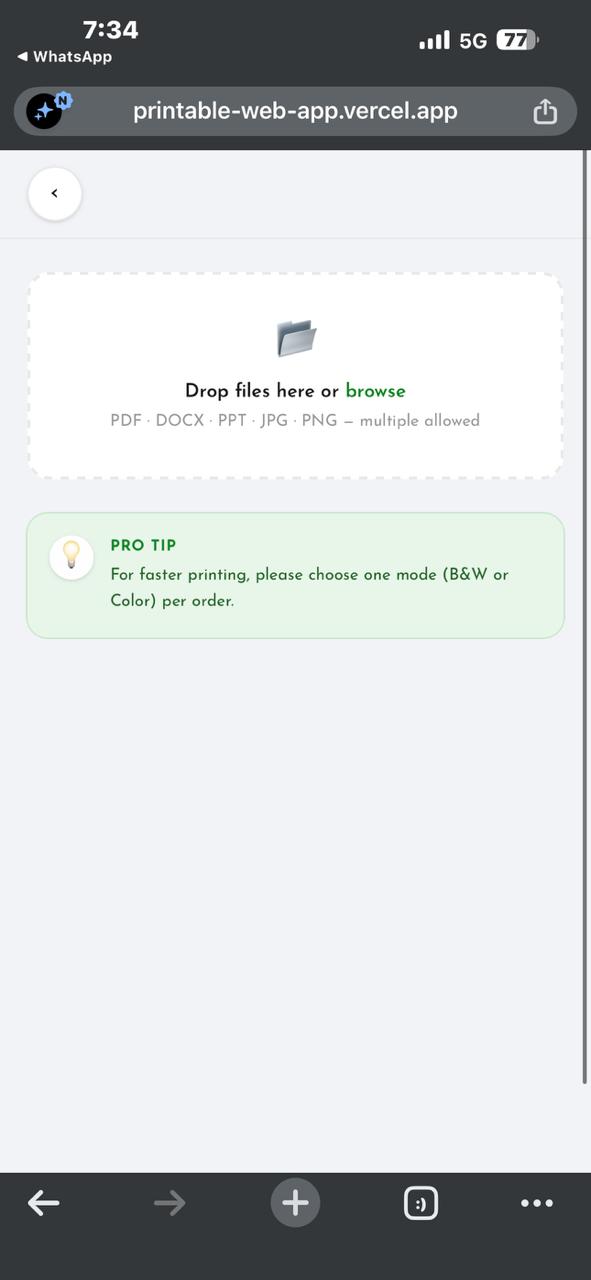Open file picker via the browse link
This screenshot has height=1280, width=591.
pyautogui.click(x=375, y=391)
